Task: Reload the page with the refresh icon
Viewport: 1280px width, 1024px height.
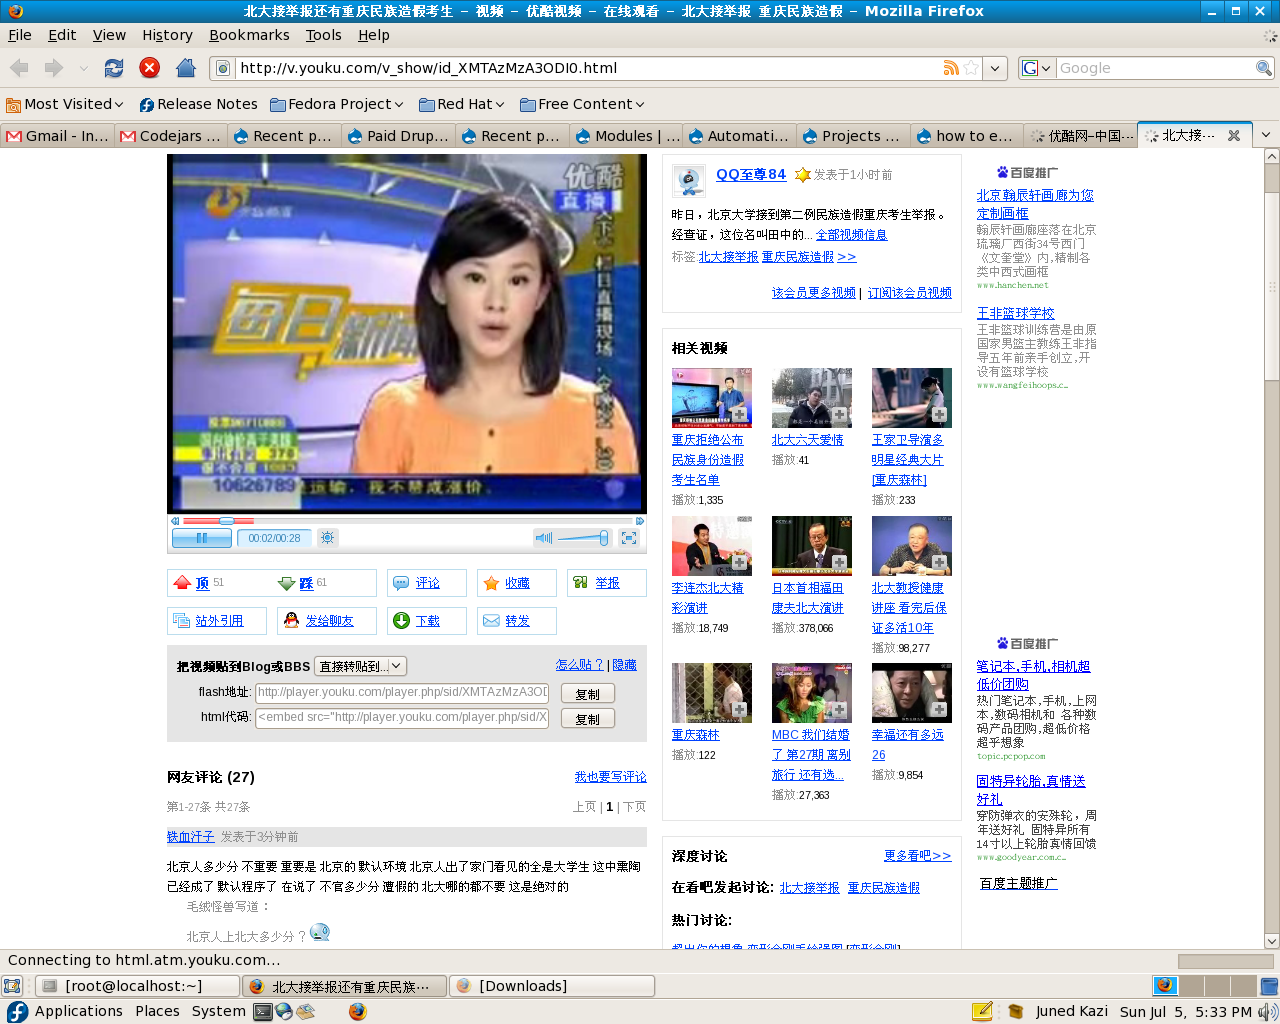Action: 114,68
